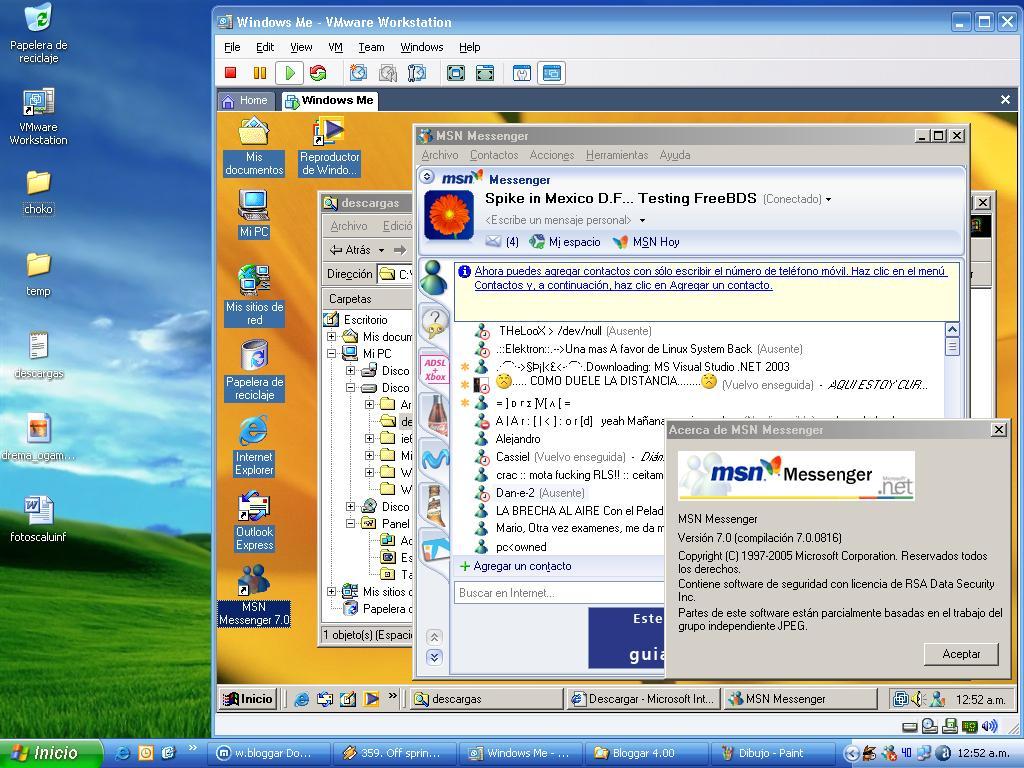1024x768 pixels.
Task: Open the Atrás history dropdown in descargas
Action: coord(381,250)
